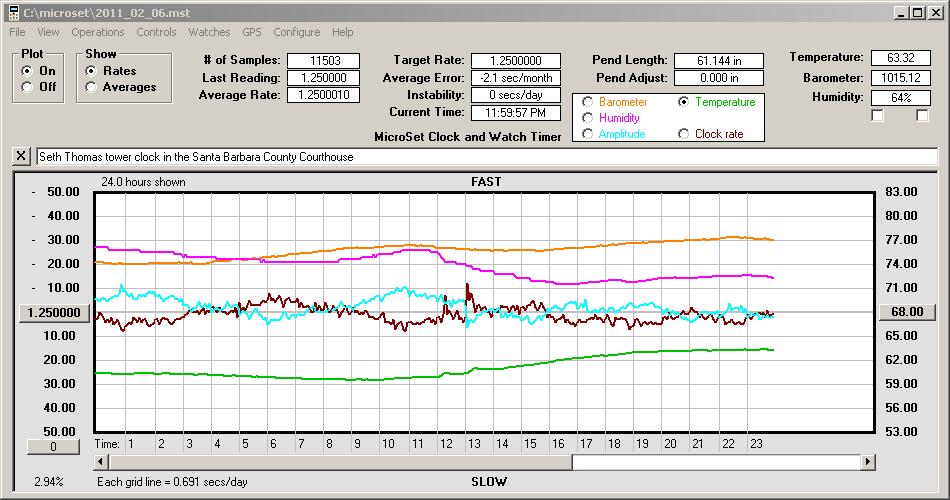Maximize the MicroSet window
Viewport: 950px width, 500px height.
[917, 13]
